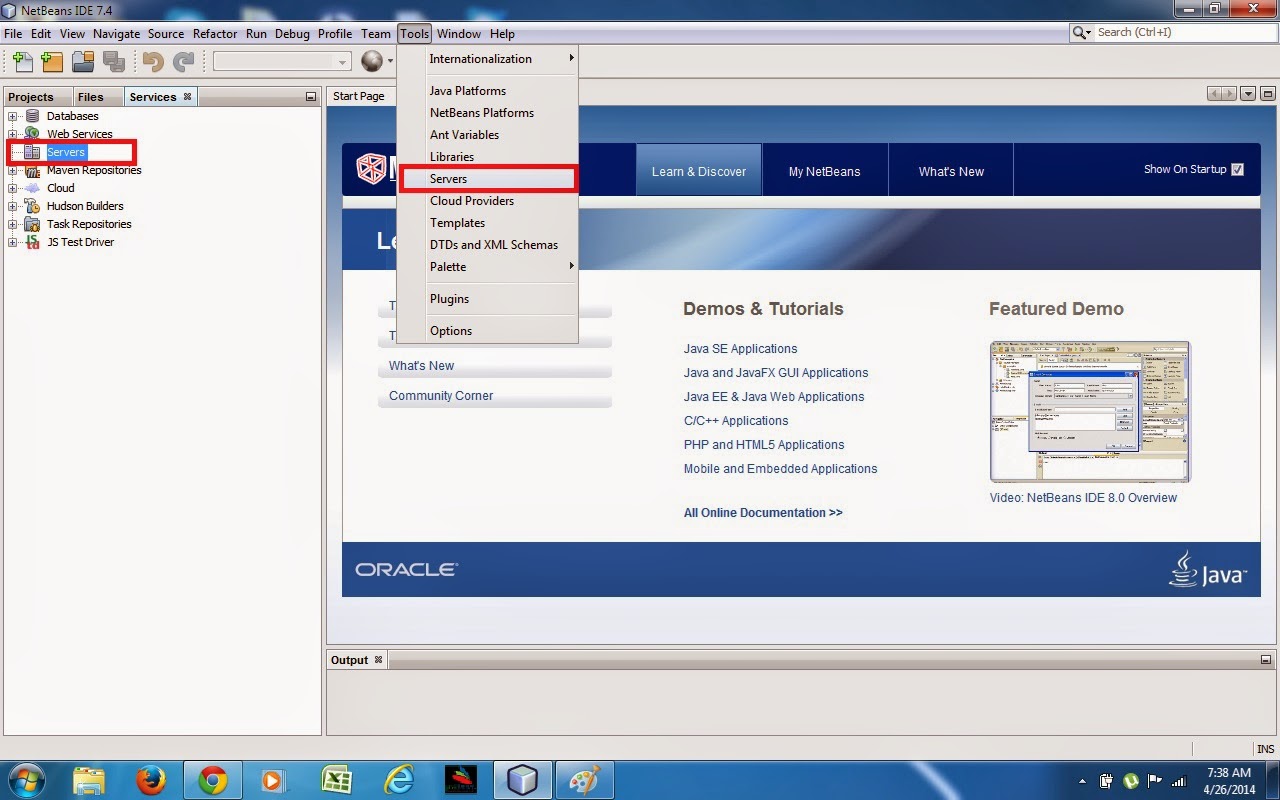This screenshot has width=1280, height=800.
Task: Click the New Project toolbar icon
Action: click(x=52, y=61)
